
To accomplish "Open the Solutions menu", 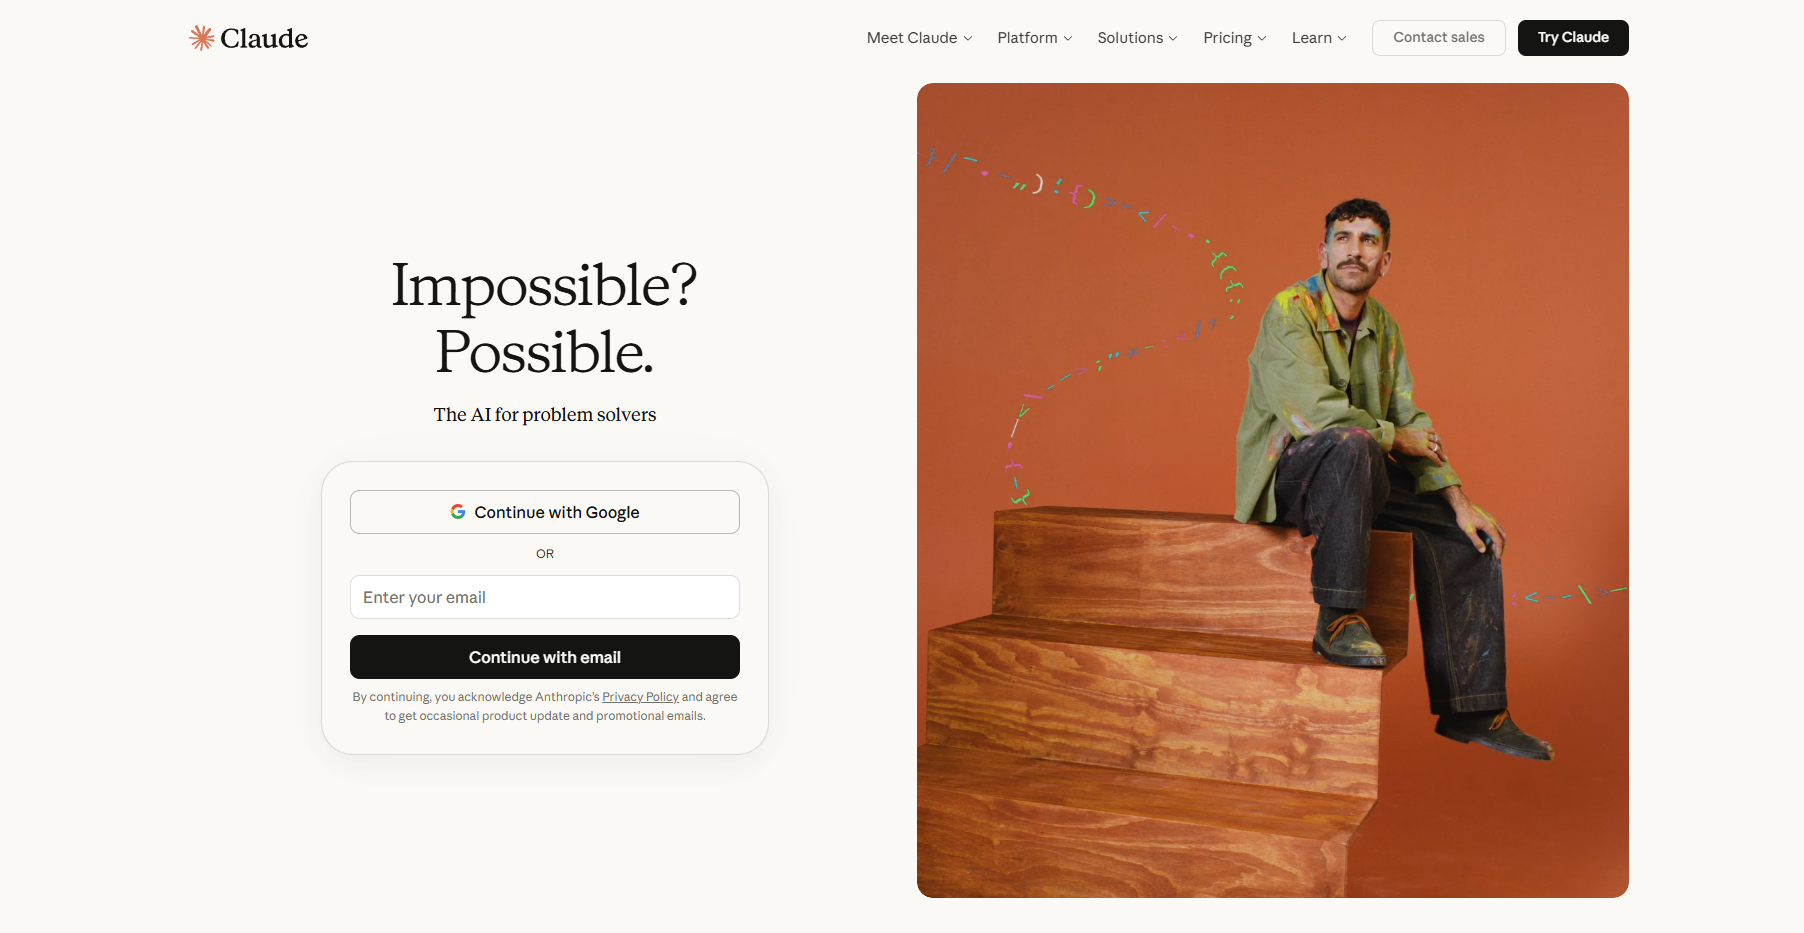I will (x=1137, y=38).
